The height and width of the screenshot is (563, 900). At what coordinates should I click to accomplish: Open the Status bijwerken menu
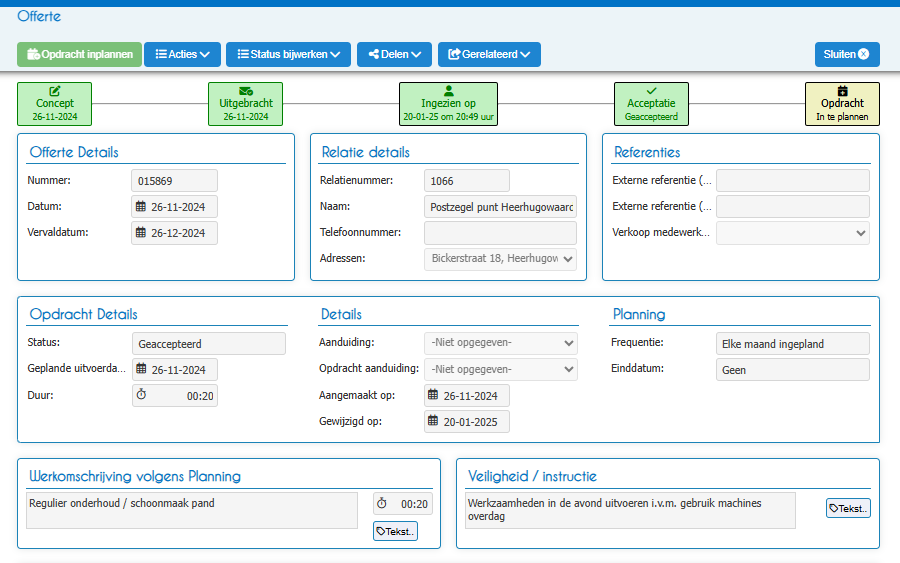point(288,55)
